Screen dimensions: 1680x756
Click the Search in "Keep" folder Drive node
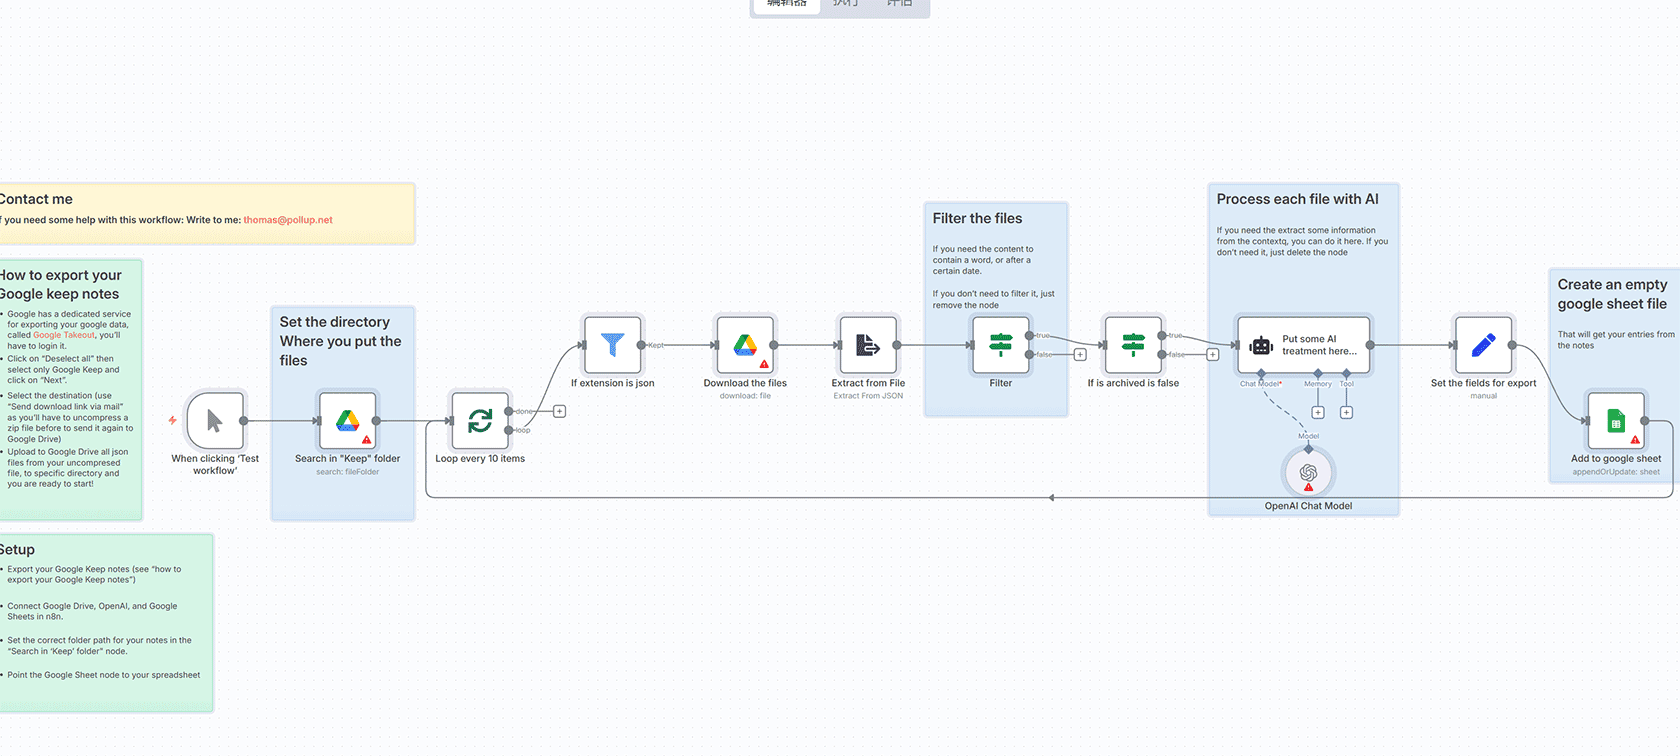point(347,421)
